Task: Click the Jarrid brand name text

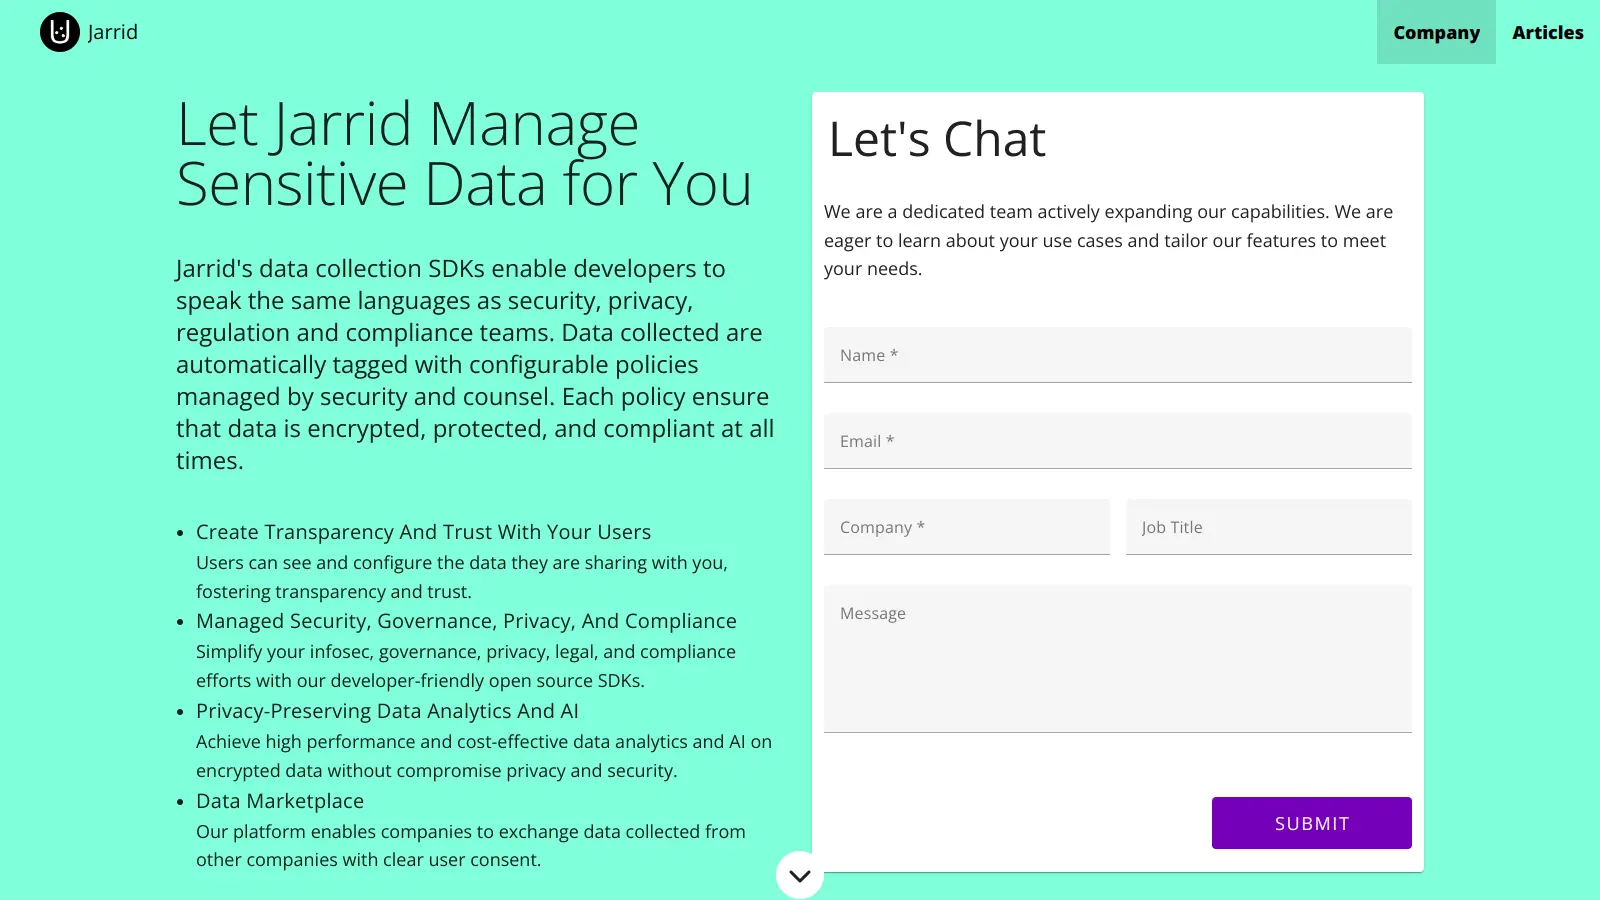Action: click(x=113, y=32)
